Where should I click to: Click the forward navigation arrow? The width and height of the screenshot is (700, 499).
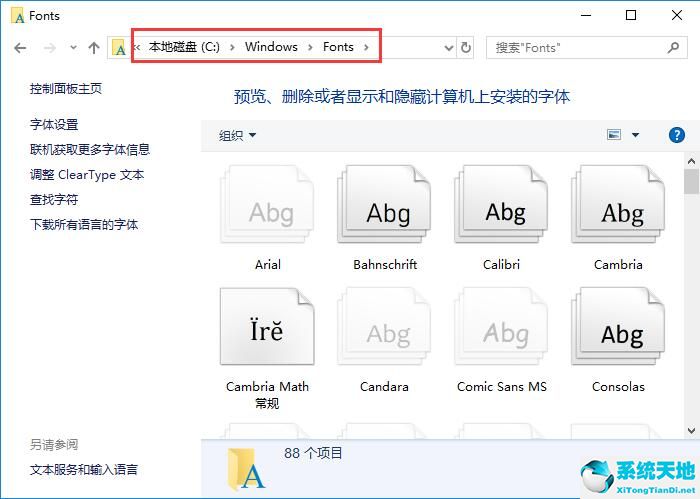[x=50, y=48]
